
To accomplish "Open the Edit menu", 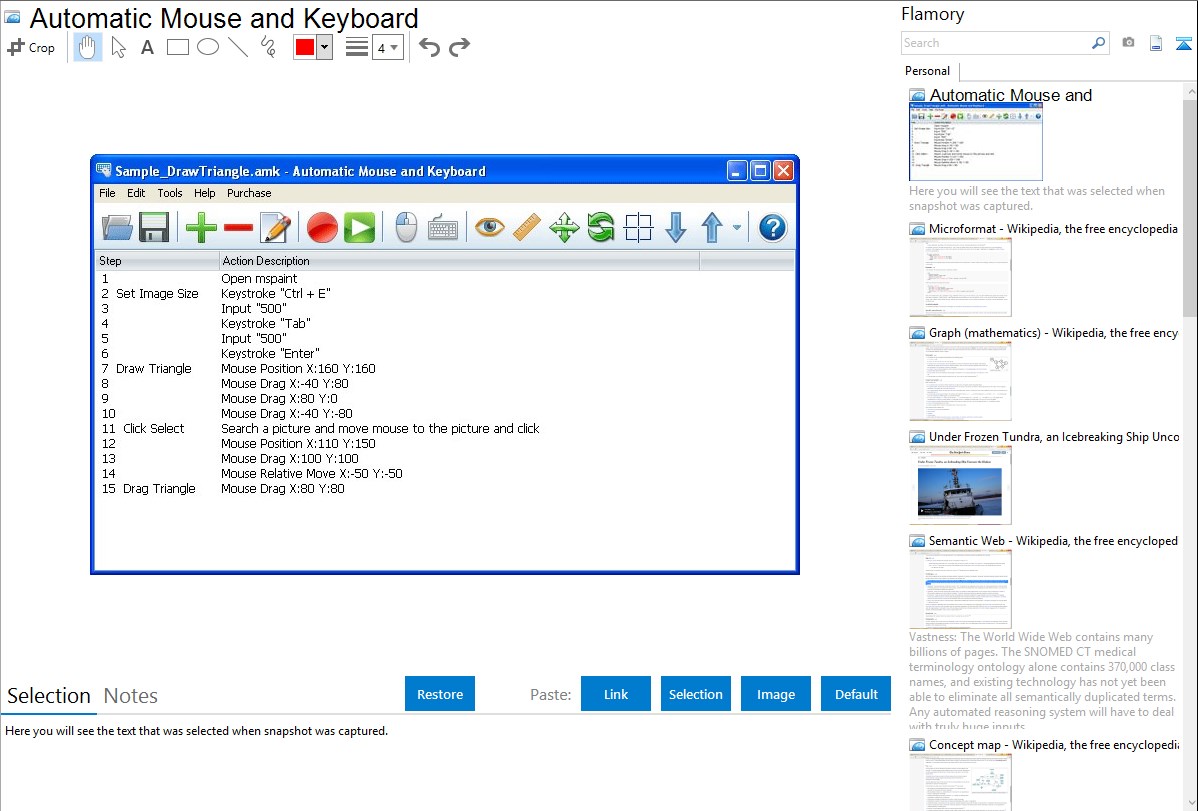I will coord(136,193).
